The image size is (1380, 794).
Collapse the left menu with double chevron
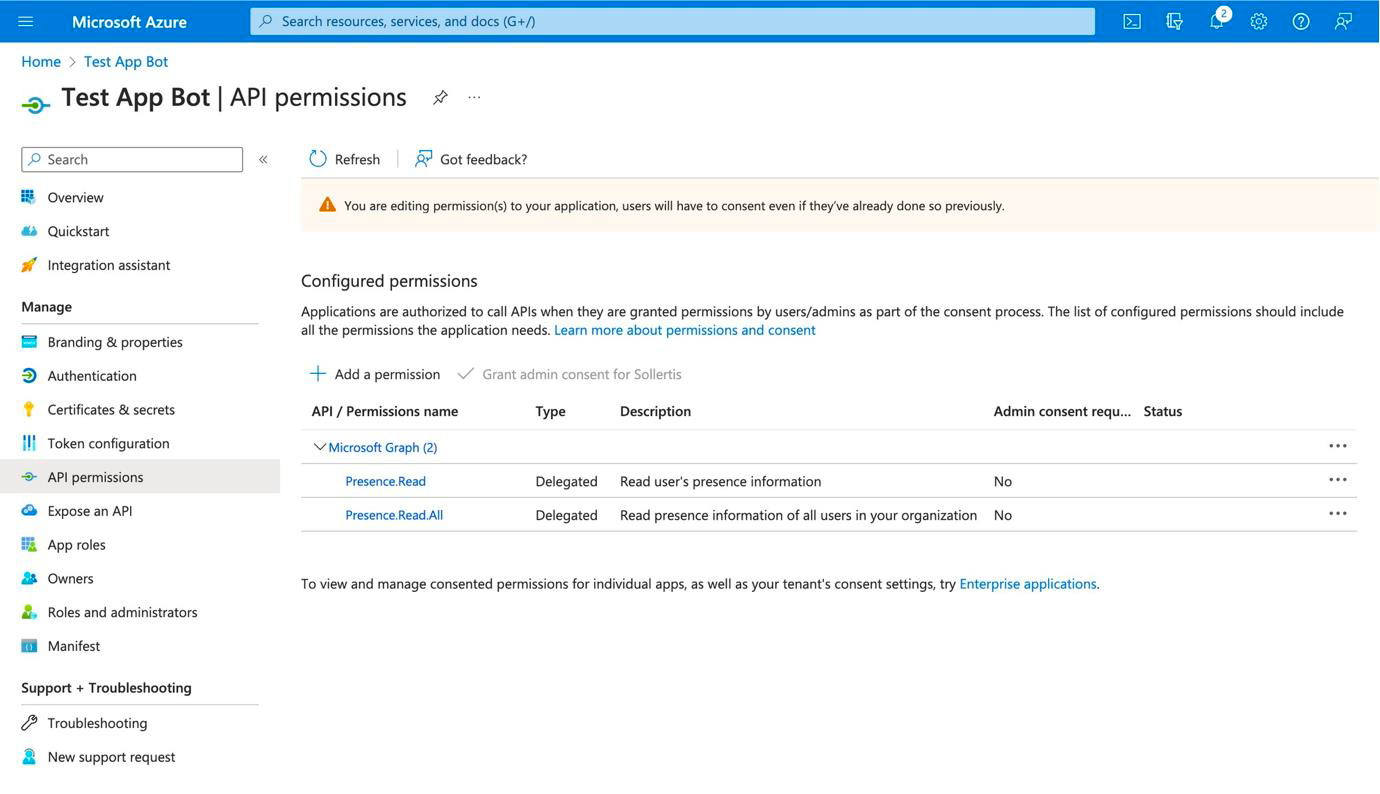[x=263, y=159]
